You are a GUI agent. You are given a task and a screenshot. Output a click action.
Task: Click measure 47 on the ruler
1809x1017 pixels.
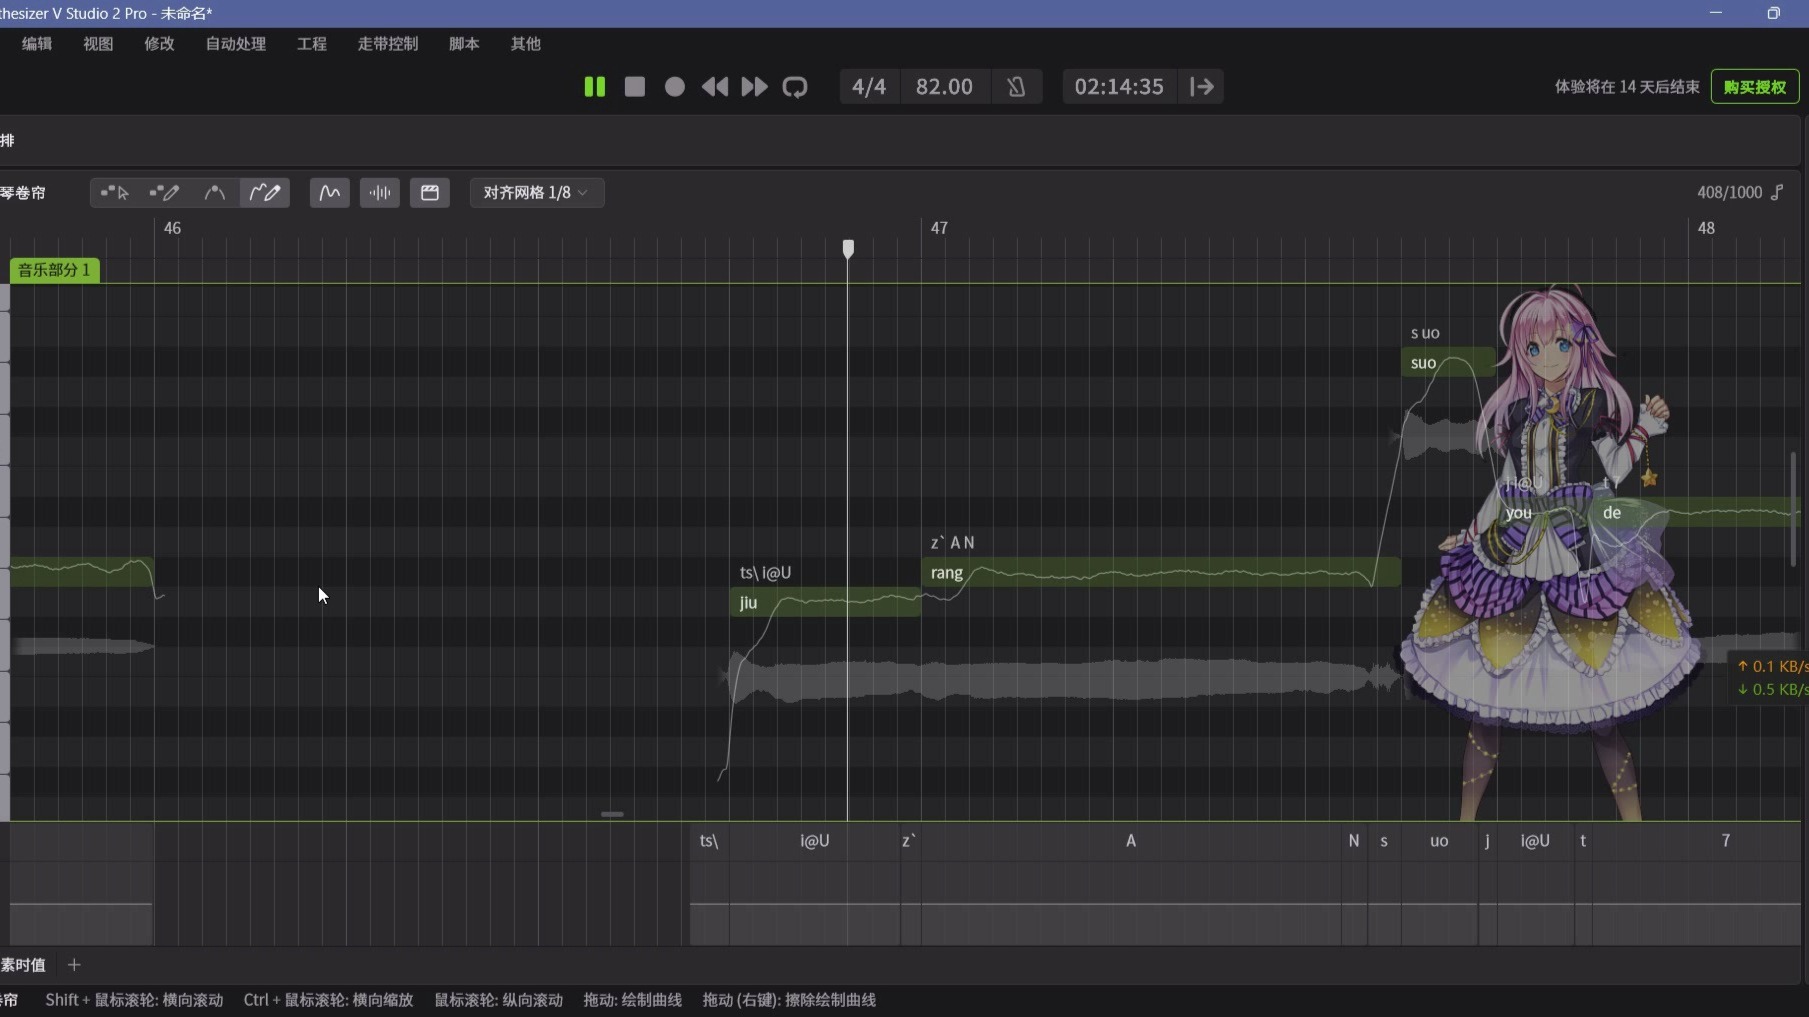coord(939,228)
